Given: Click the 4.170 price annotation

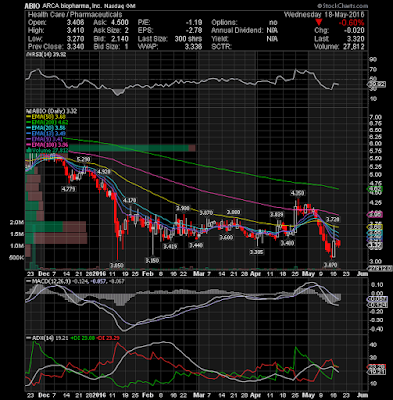Looking at the screenshot, I should pos(129,200).
